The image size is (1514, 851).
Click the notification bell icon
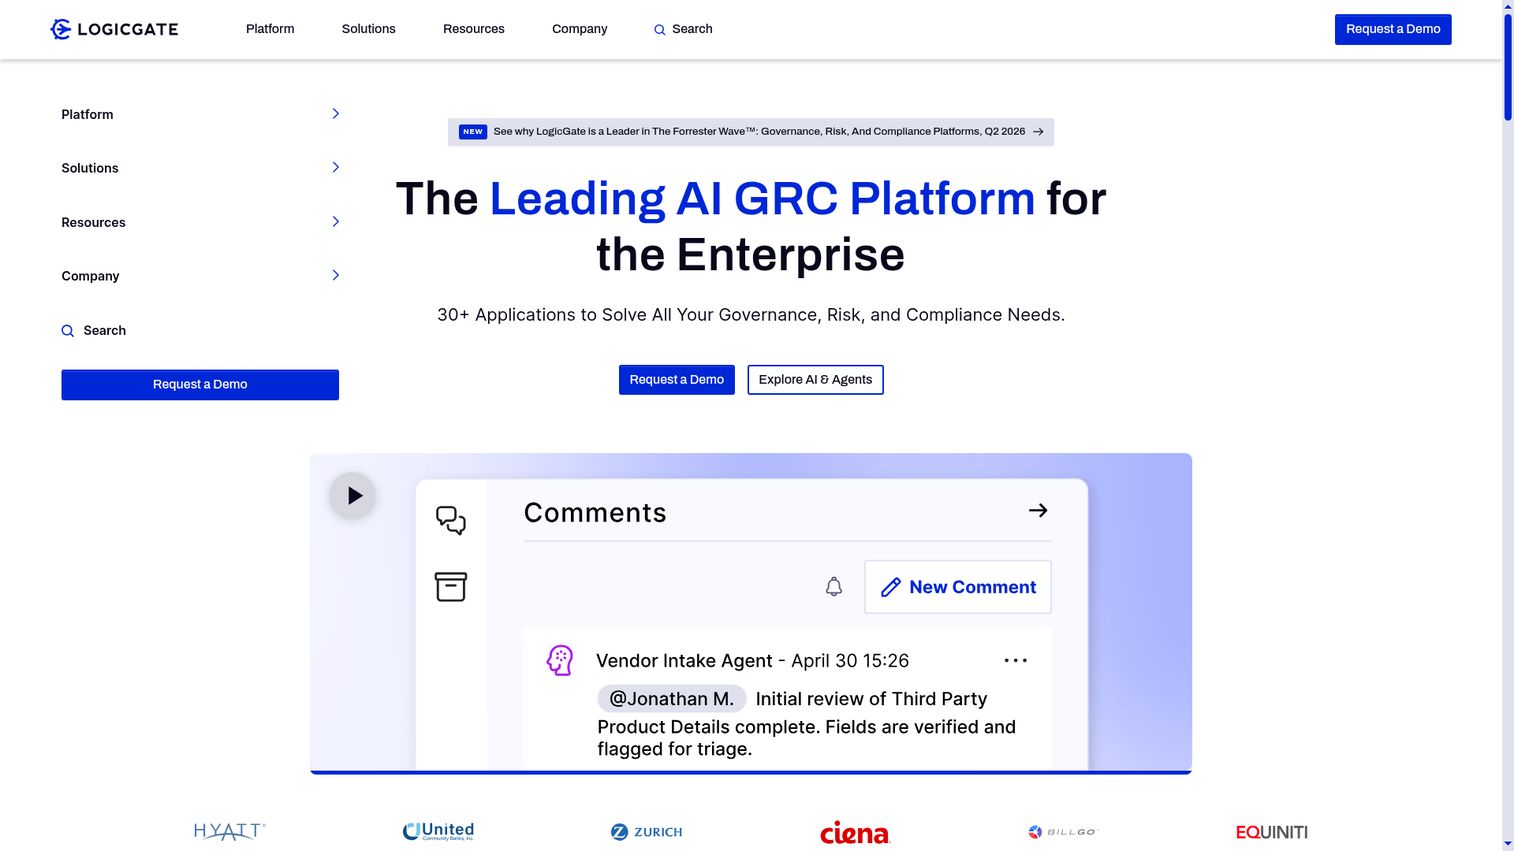834,587
